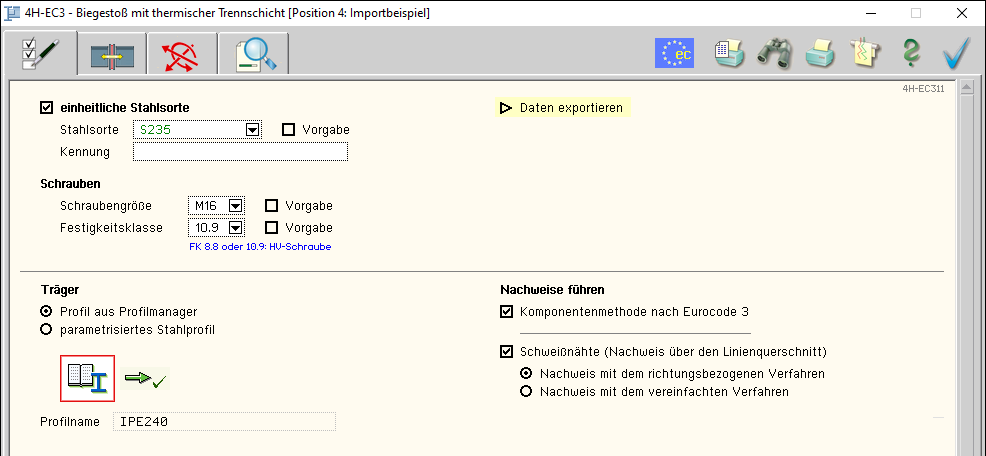Switch to the joint geometry tab
986x456 pixels.
[x=111, y=54]
